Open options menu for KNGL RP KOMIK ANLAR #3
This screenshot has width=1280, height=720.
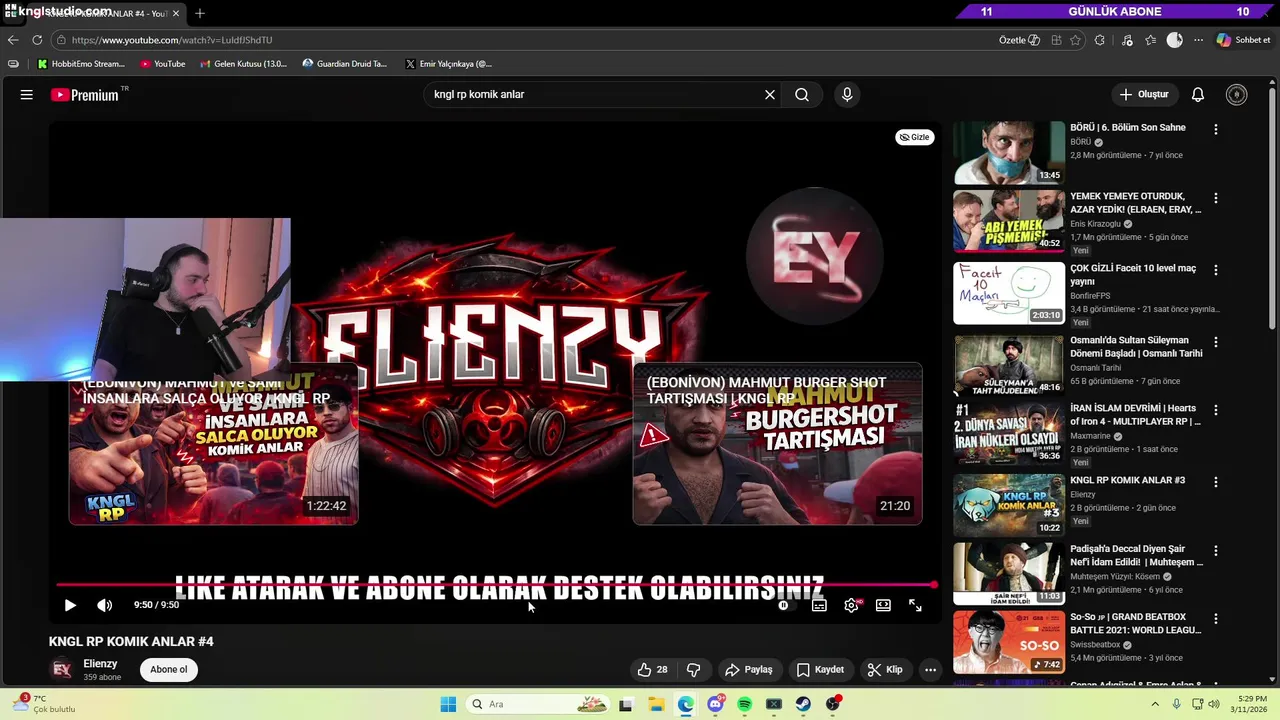[1216, 482]
